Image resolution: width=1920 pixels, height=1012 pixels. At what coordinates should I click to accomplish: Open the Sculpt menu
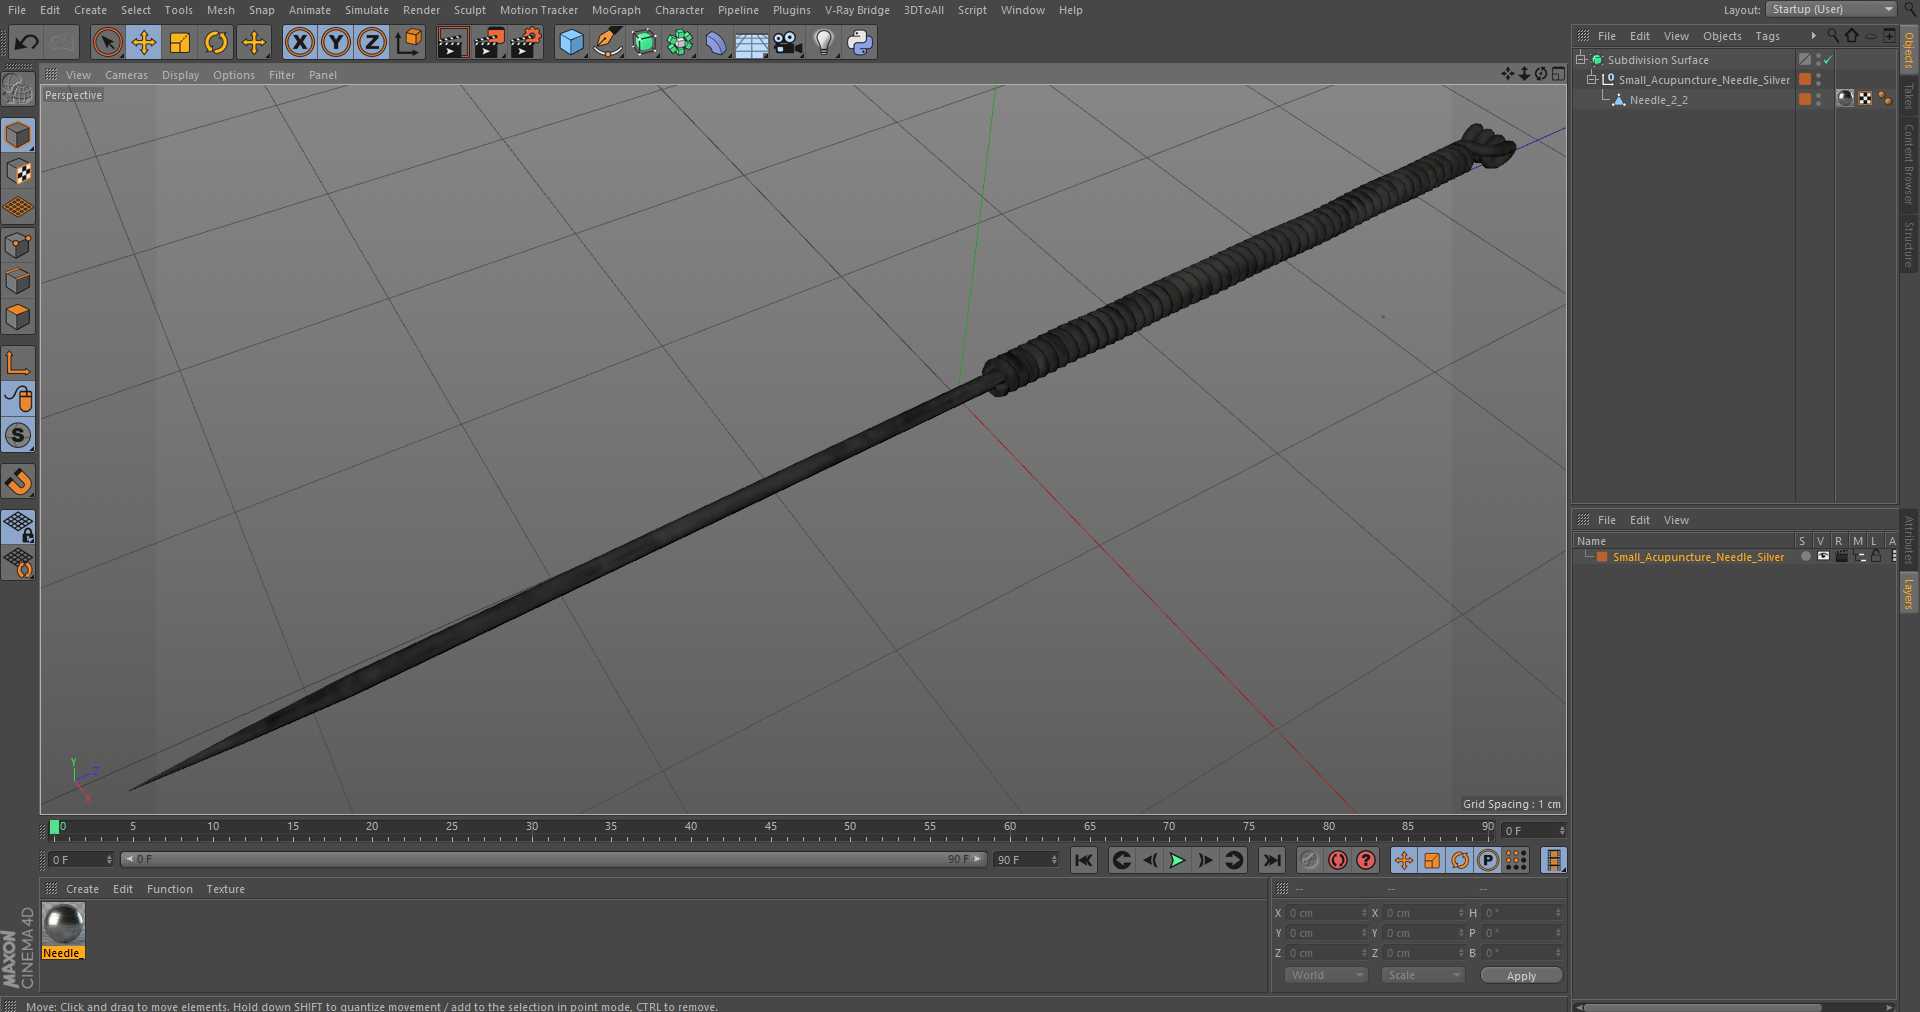[470, 10]
